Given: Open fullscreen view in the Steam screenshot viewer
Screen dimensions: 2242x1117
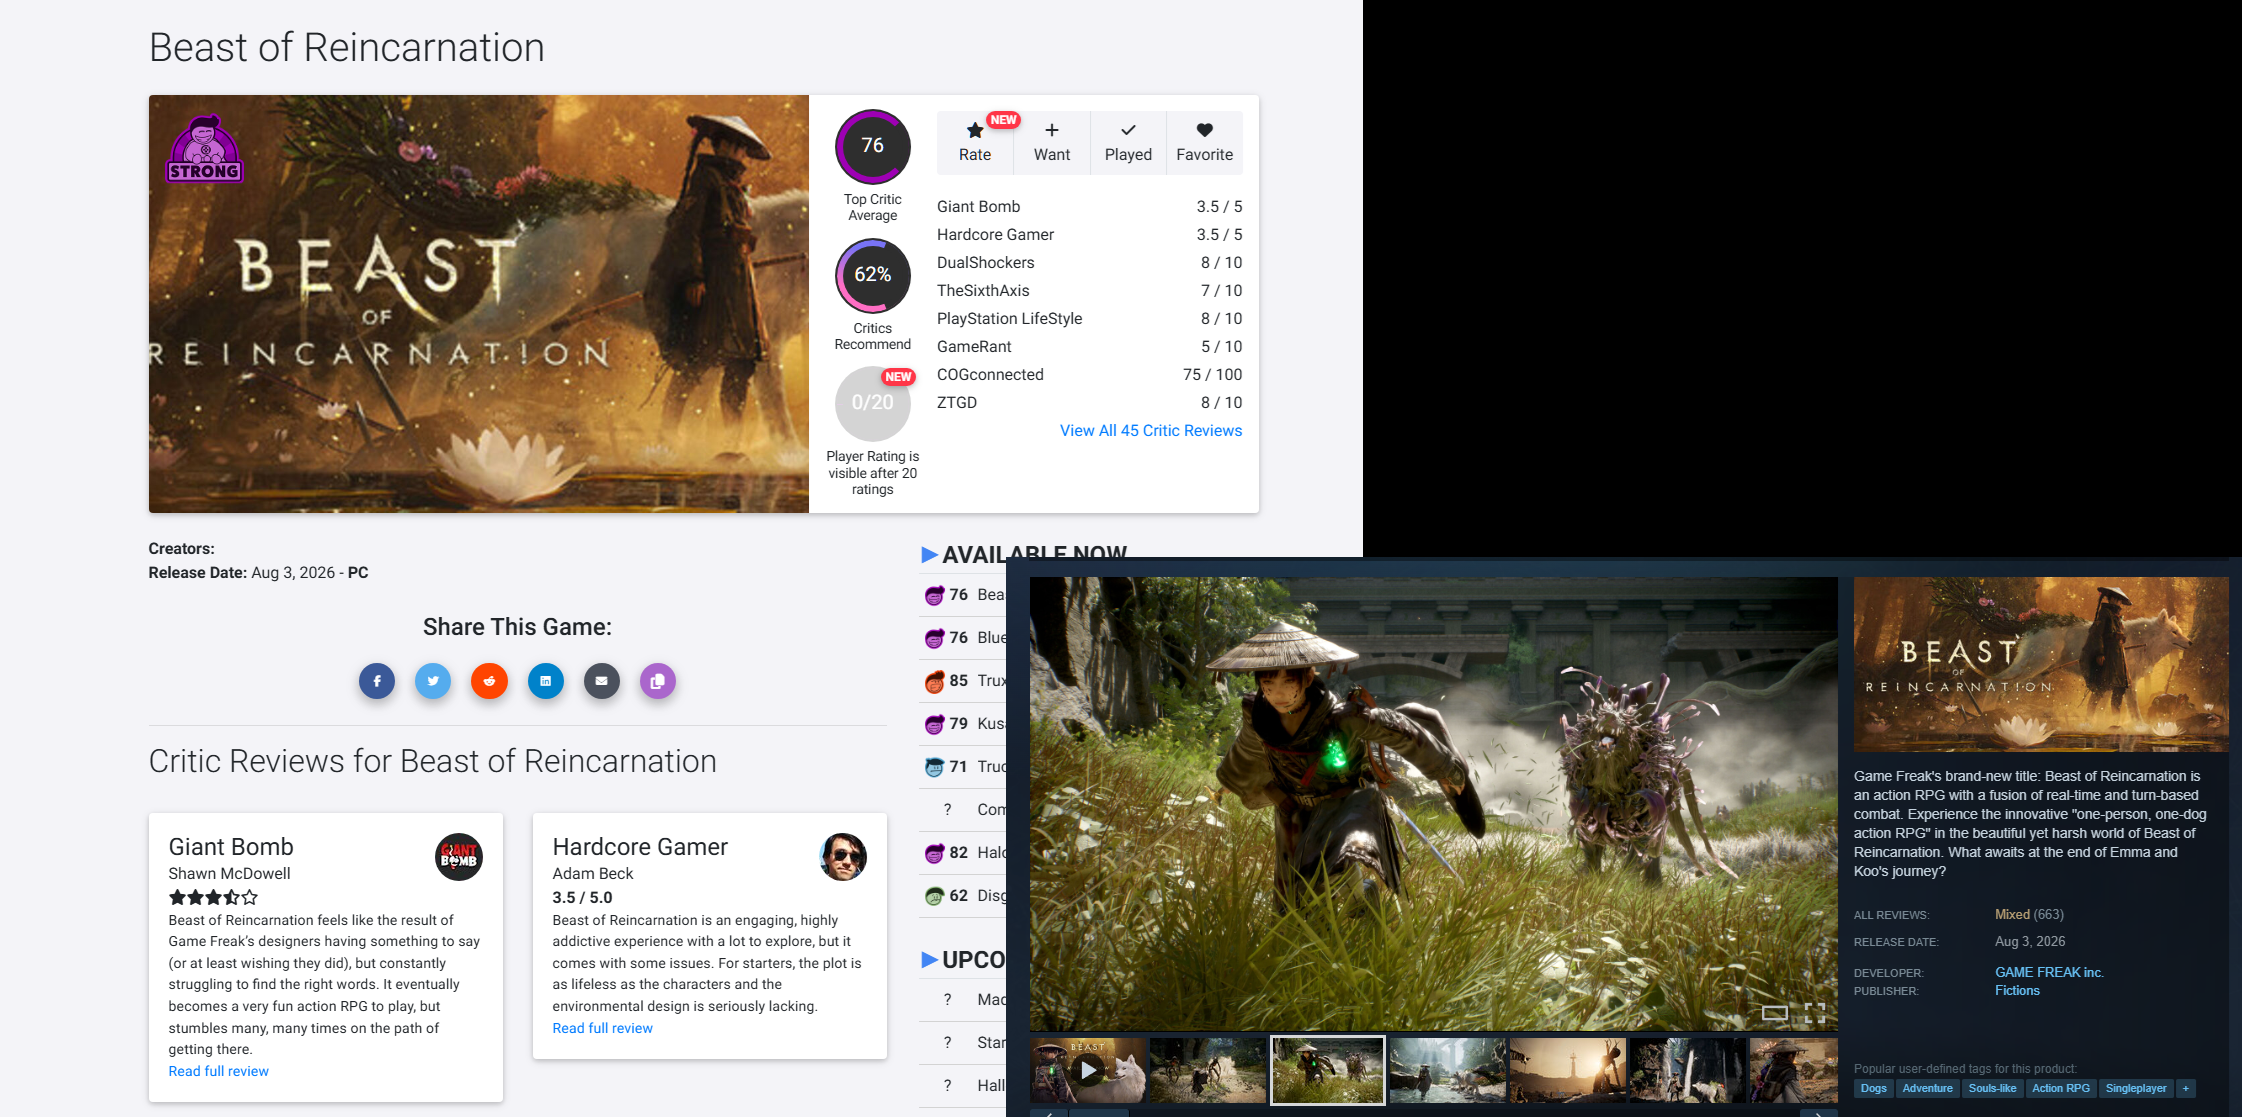Looking at the screenshot, I should click(1815, 1013).
